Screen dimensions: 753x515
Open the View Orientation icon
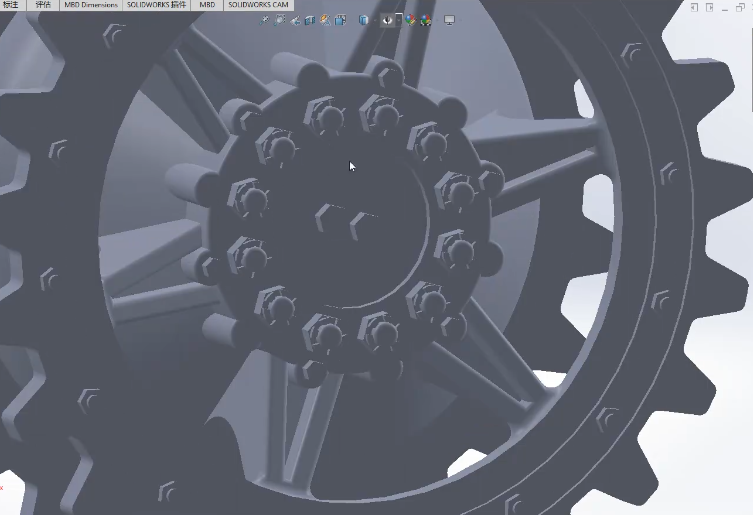340,20
